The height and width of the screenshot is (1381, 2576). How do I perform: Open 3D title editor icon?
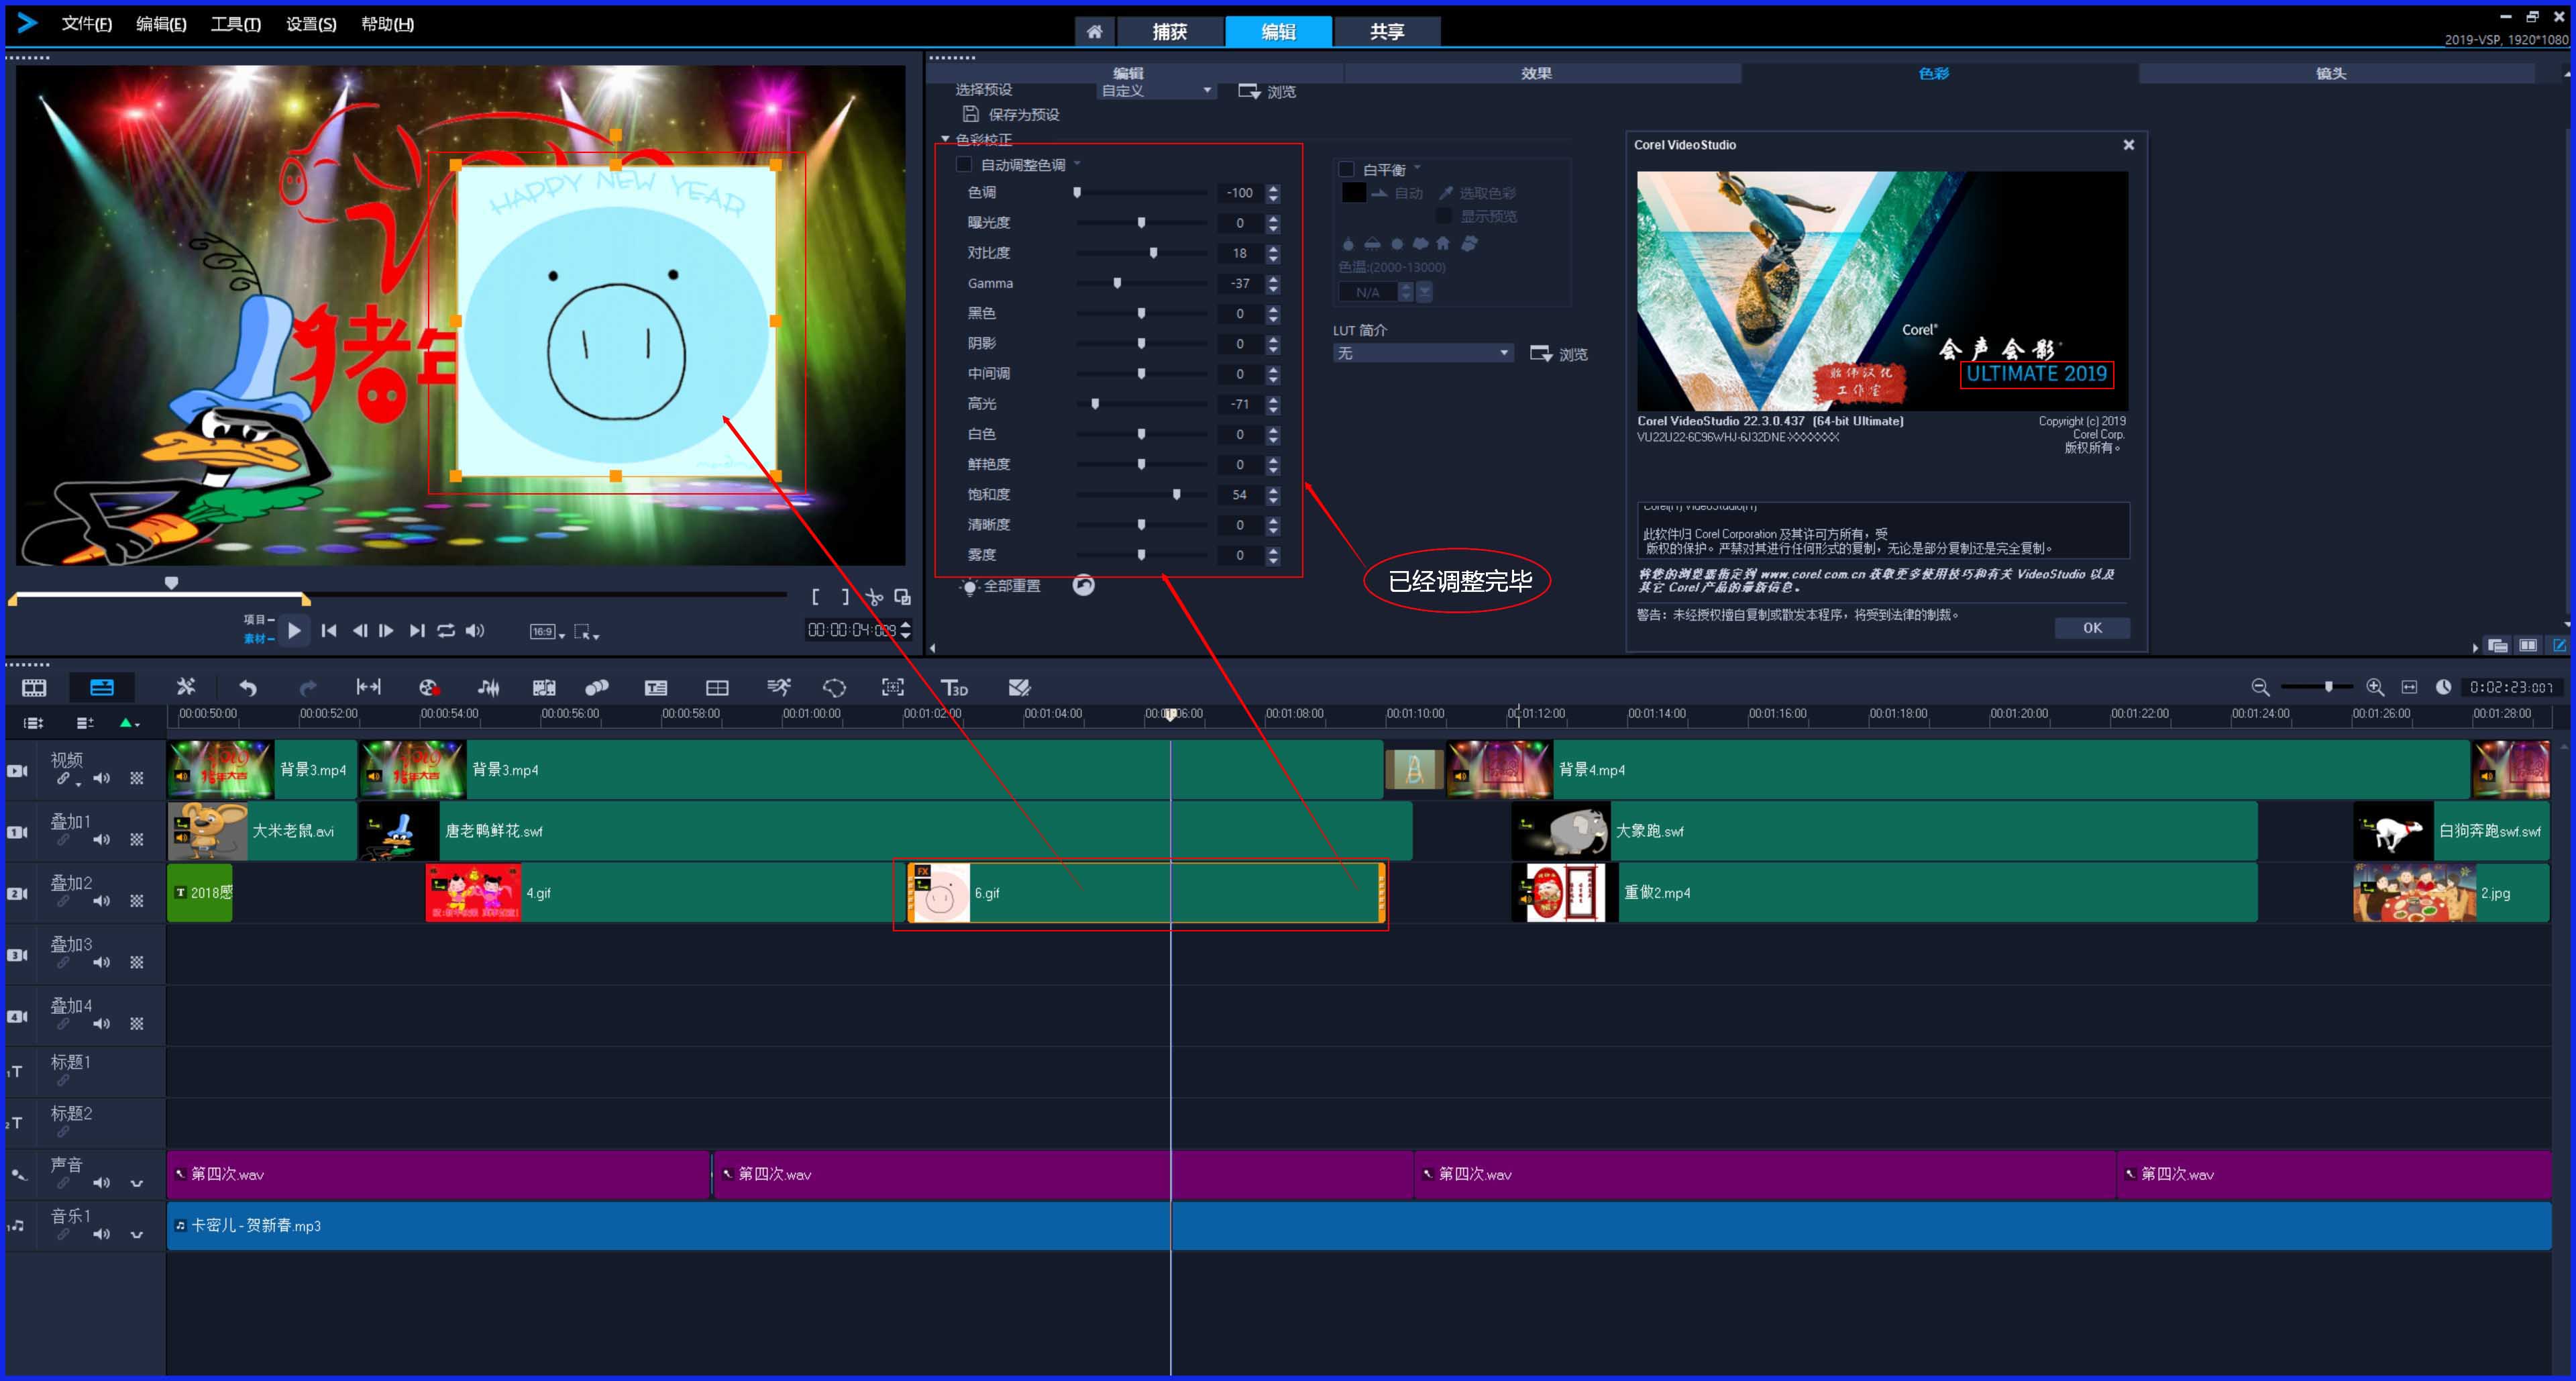(x=954, y=688)
